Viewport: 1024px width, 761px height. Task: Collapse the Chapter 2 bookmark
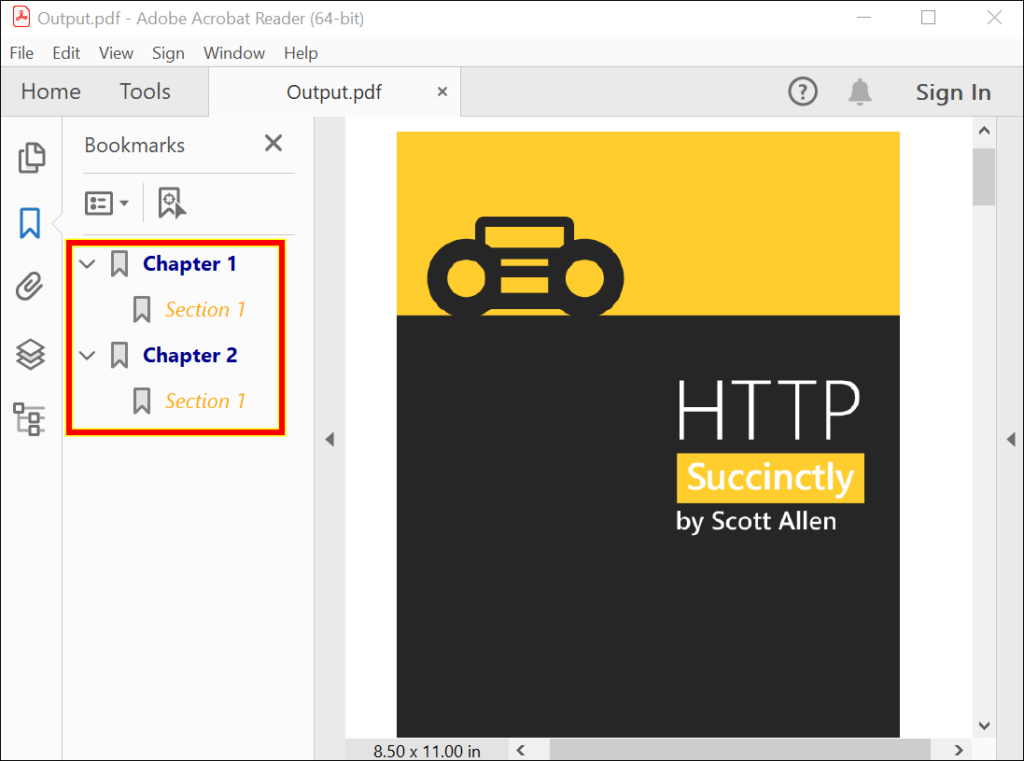tap(87, 355)
